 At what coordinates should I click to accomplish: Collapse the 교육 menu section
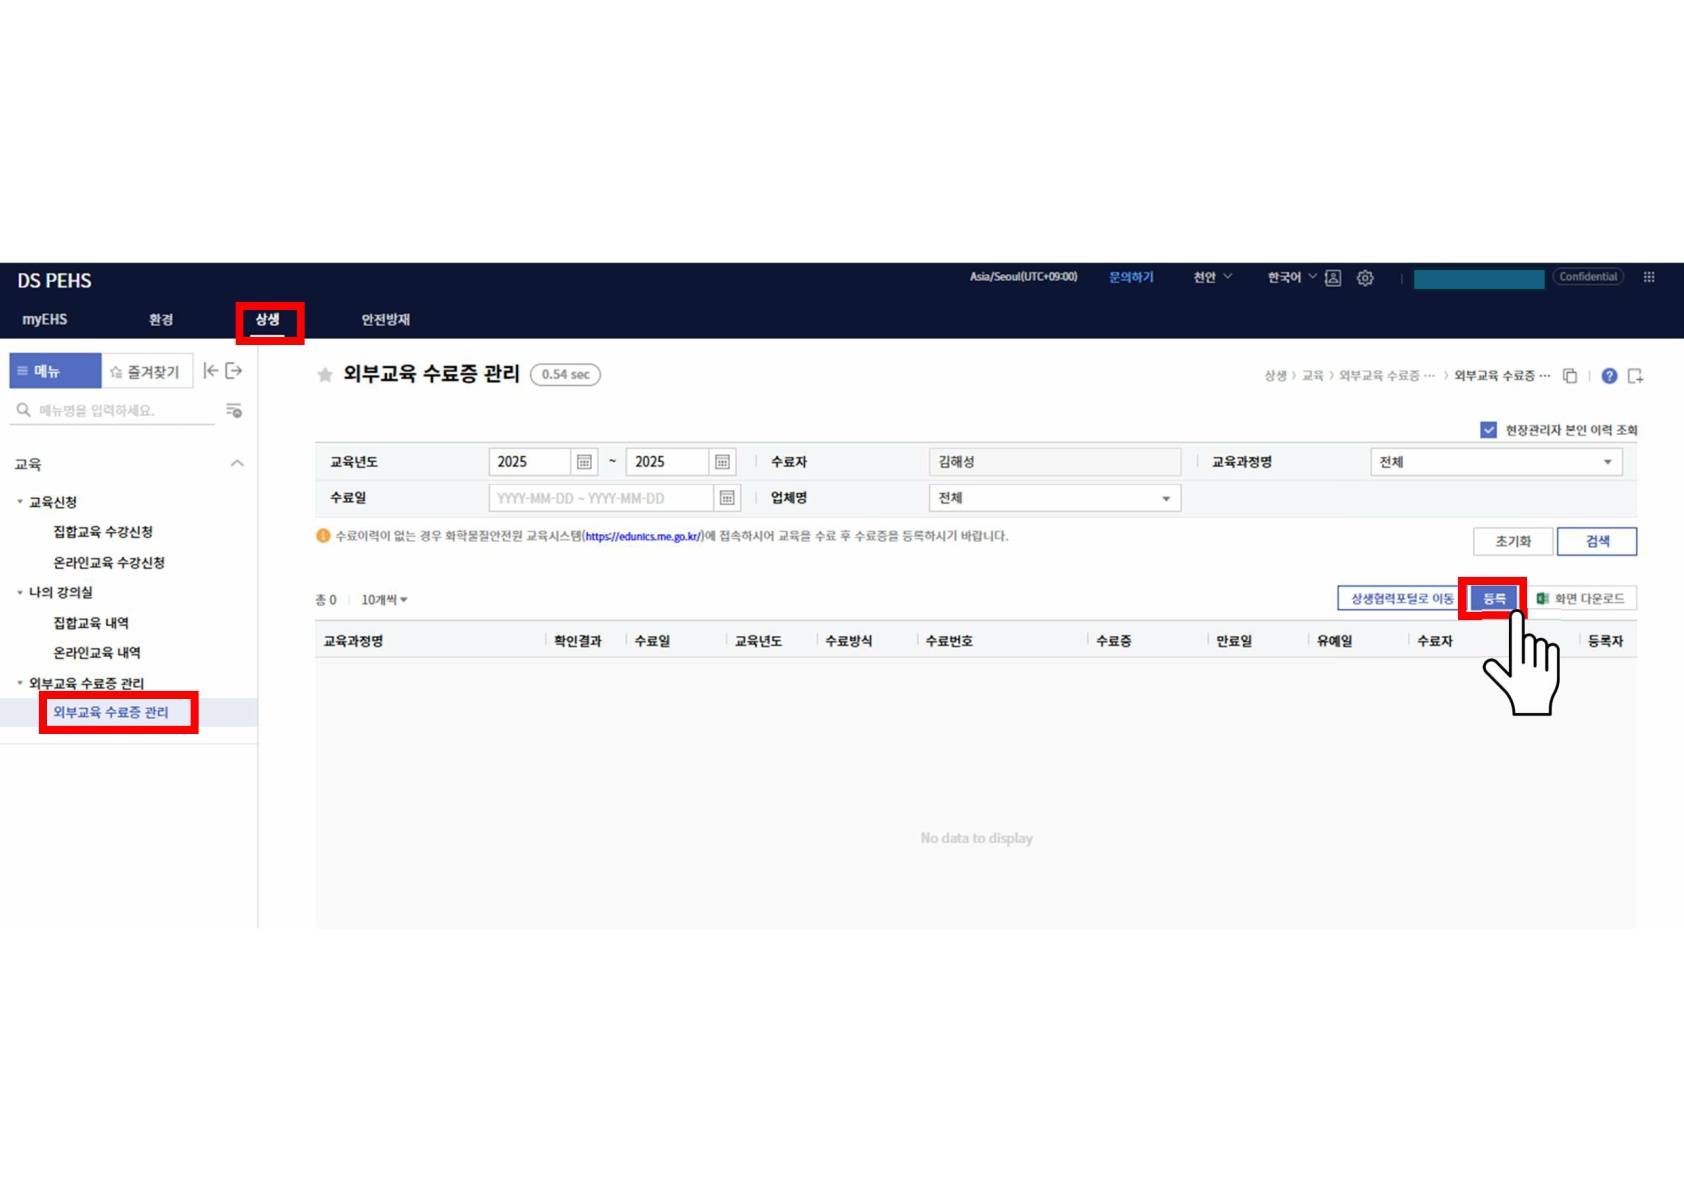point(237,464)
